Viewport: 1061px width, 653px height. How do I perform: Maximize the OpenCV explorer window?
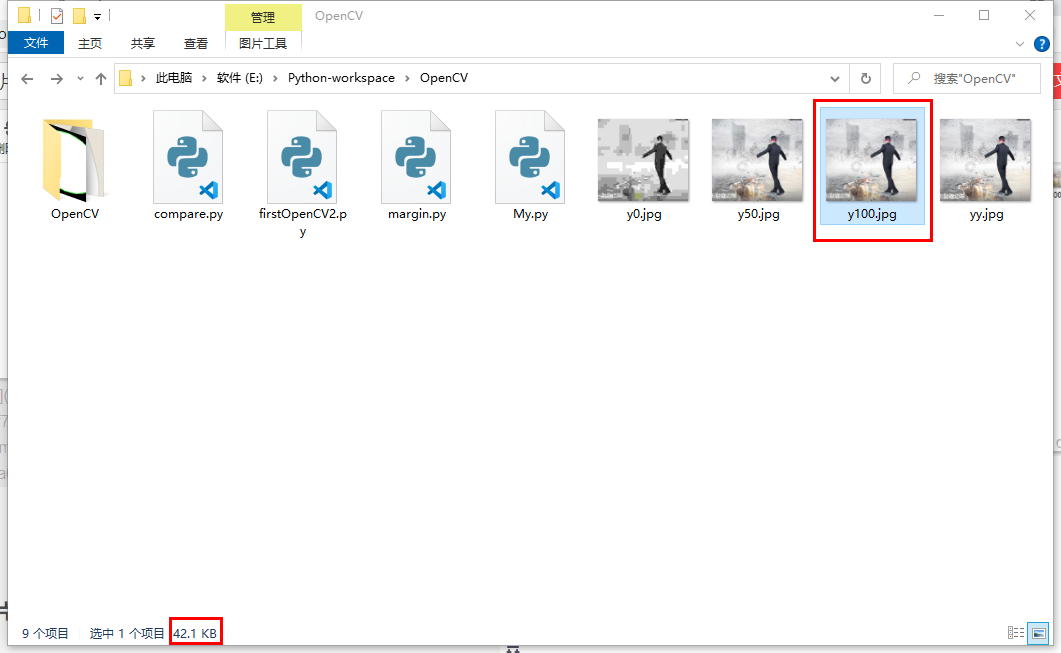984,15
